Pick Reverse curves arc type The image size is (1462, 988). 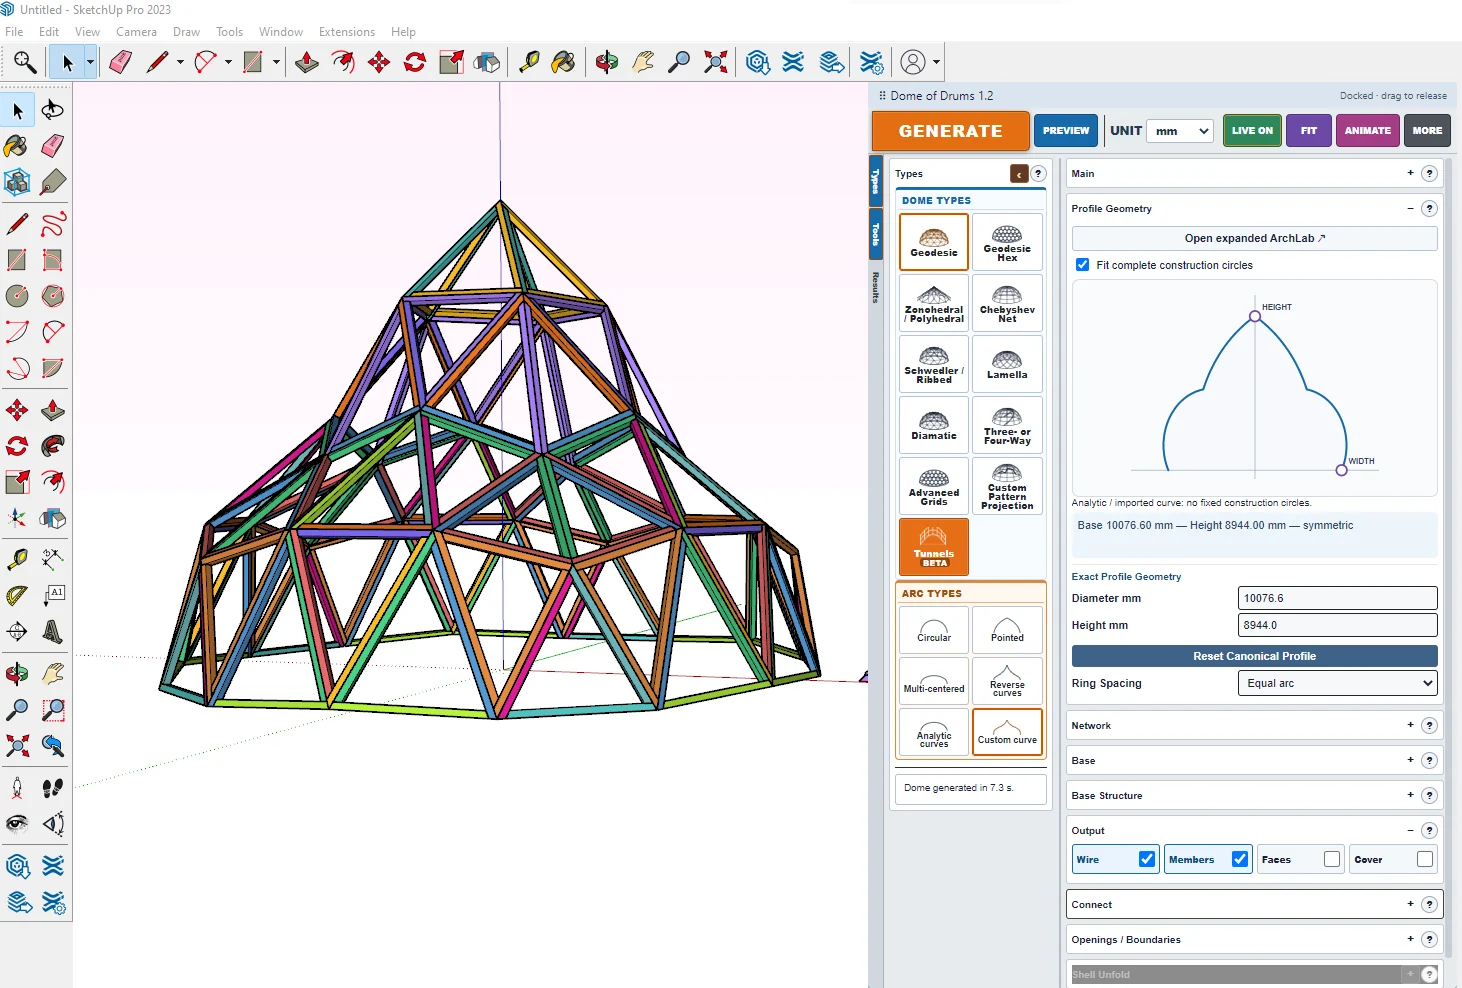[x=1007, y=681]
